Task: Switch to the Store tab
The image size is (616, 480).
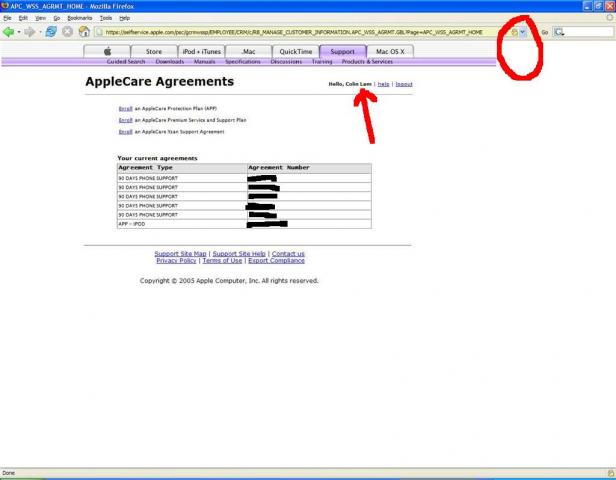Action: [154, 51]
